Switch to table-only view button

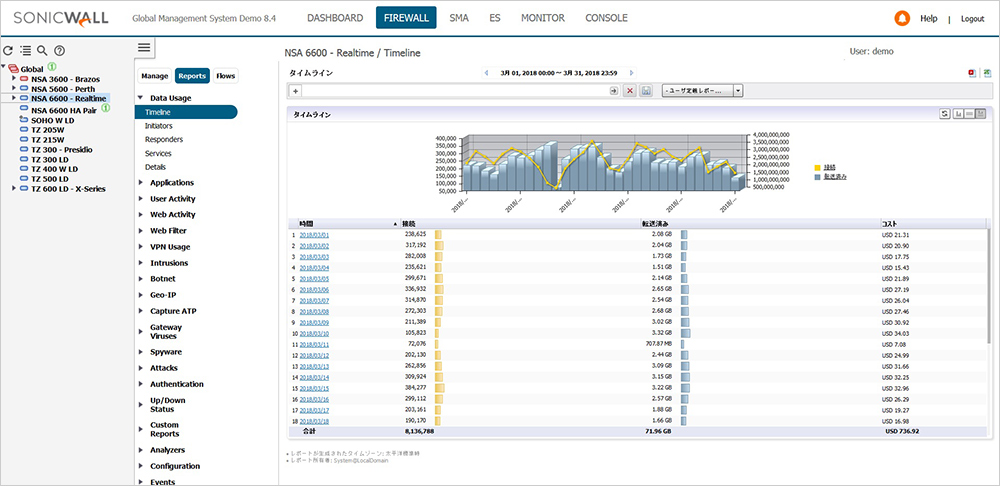point(969,114)
